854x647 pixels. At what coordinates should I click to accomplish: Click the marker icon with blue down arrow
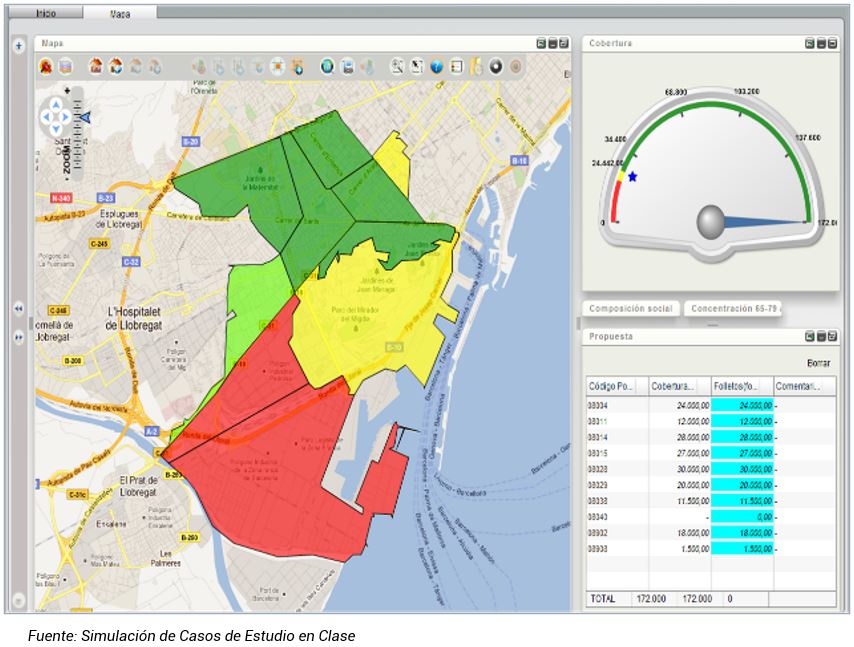tap(297, 66)
